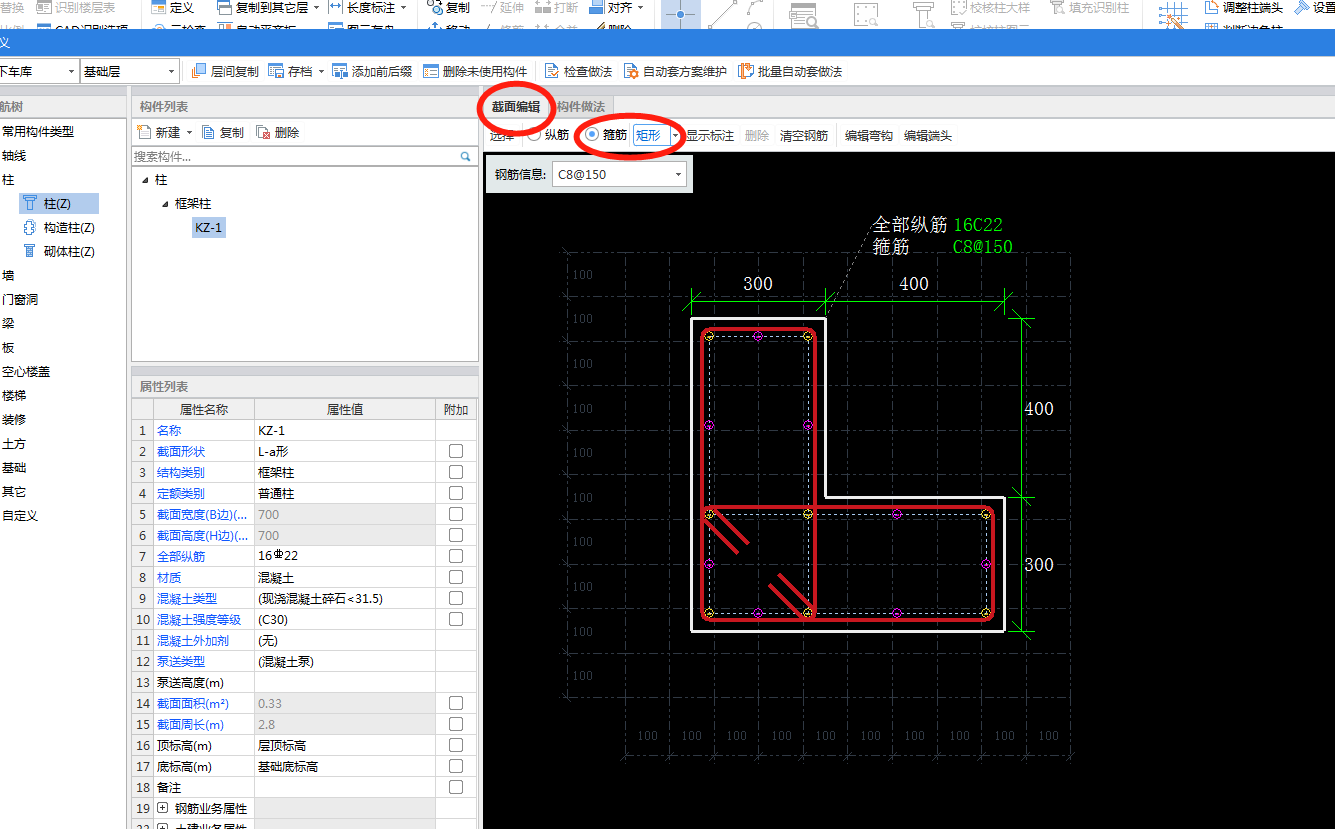Click 编辑弯钩 edit hook button
This screenshot has height=829, width=1335.
click(x=869, y=135)
